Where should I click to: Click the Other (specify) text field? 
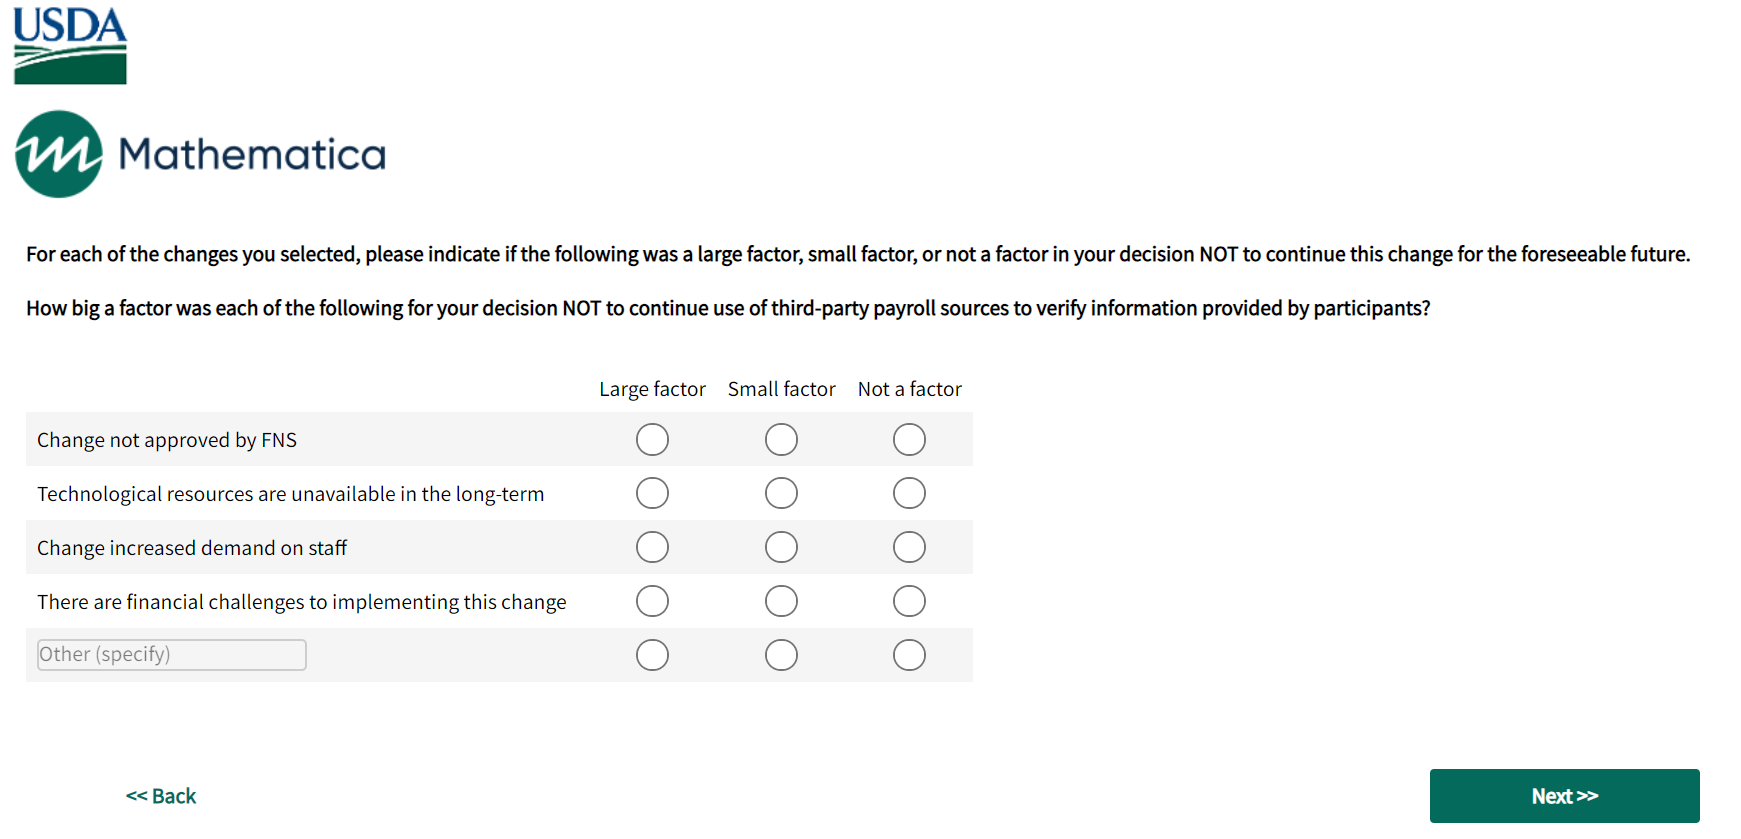tap(171, 655)
